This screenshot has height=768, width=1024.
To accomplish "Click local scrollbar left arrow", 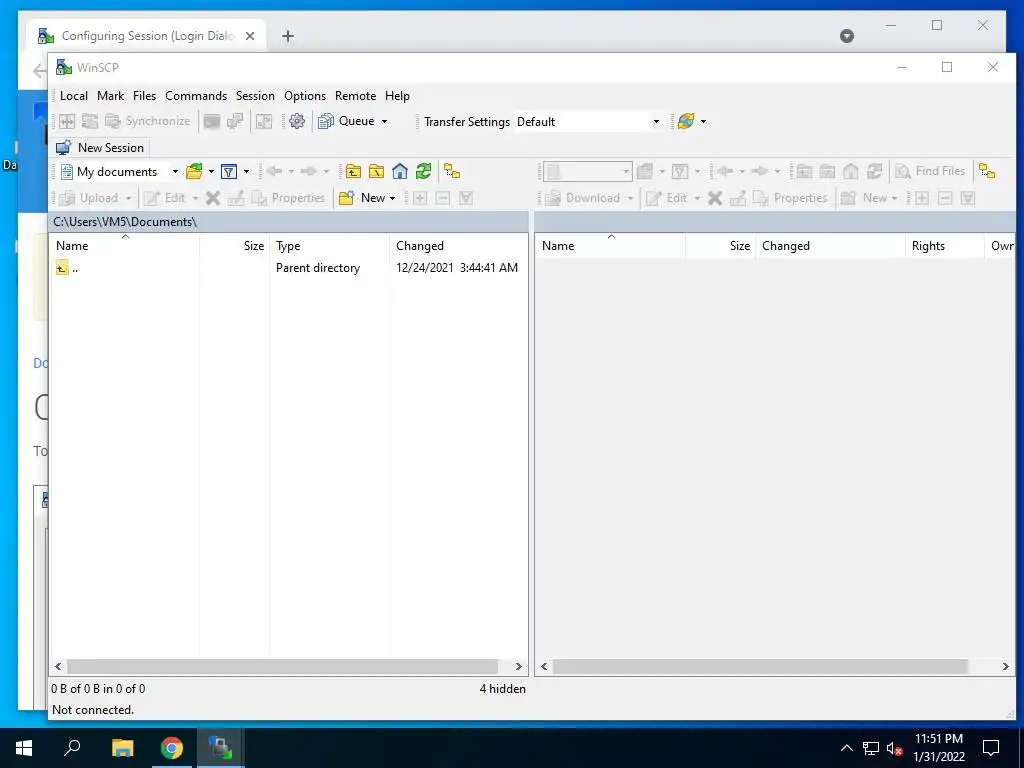I will click(x=58, y=666).
